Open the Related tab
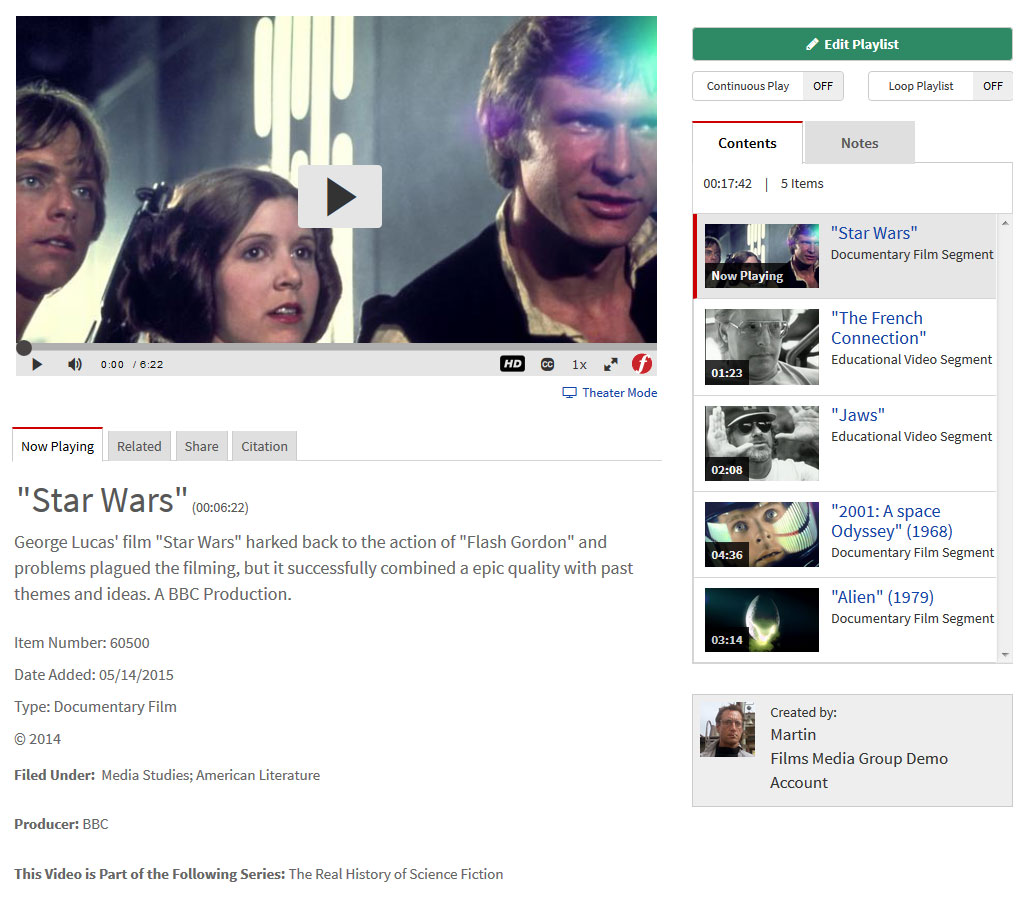 pos(139,447)
